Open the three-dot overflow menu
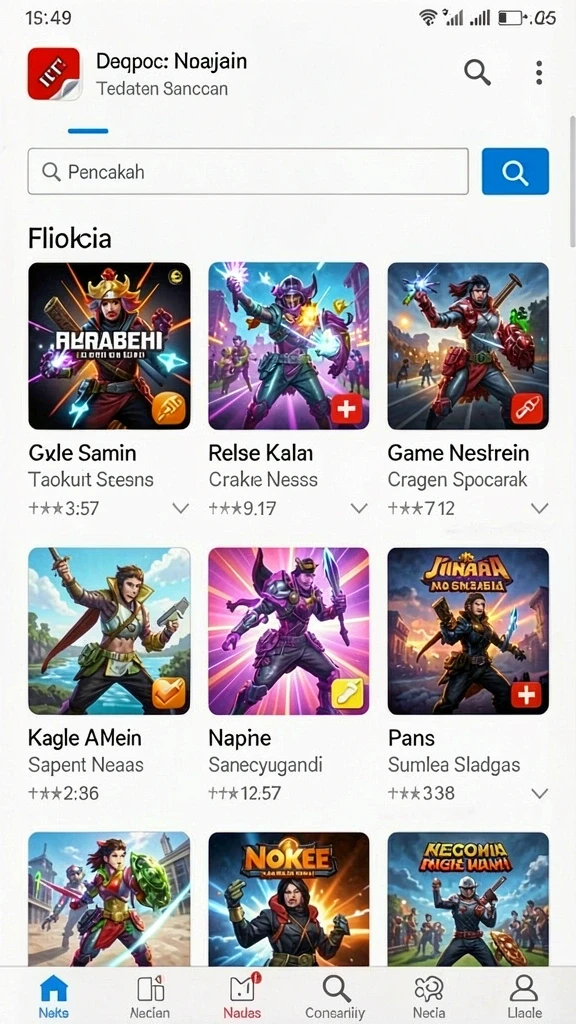This screenshot has height=1024, width=576. pyautogui.click(x=539, y=72)
